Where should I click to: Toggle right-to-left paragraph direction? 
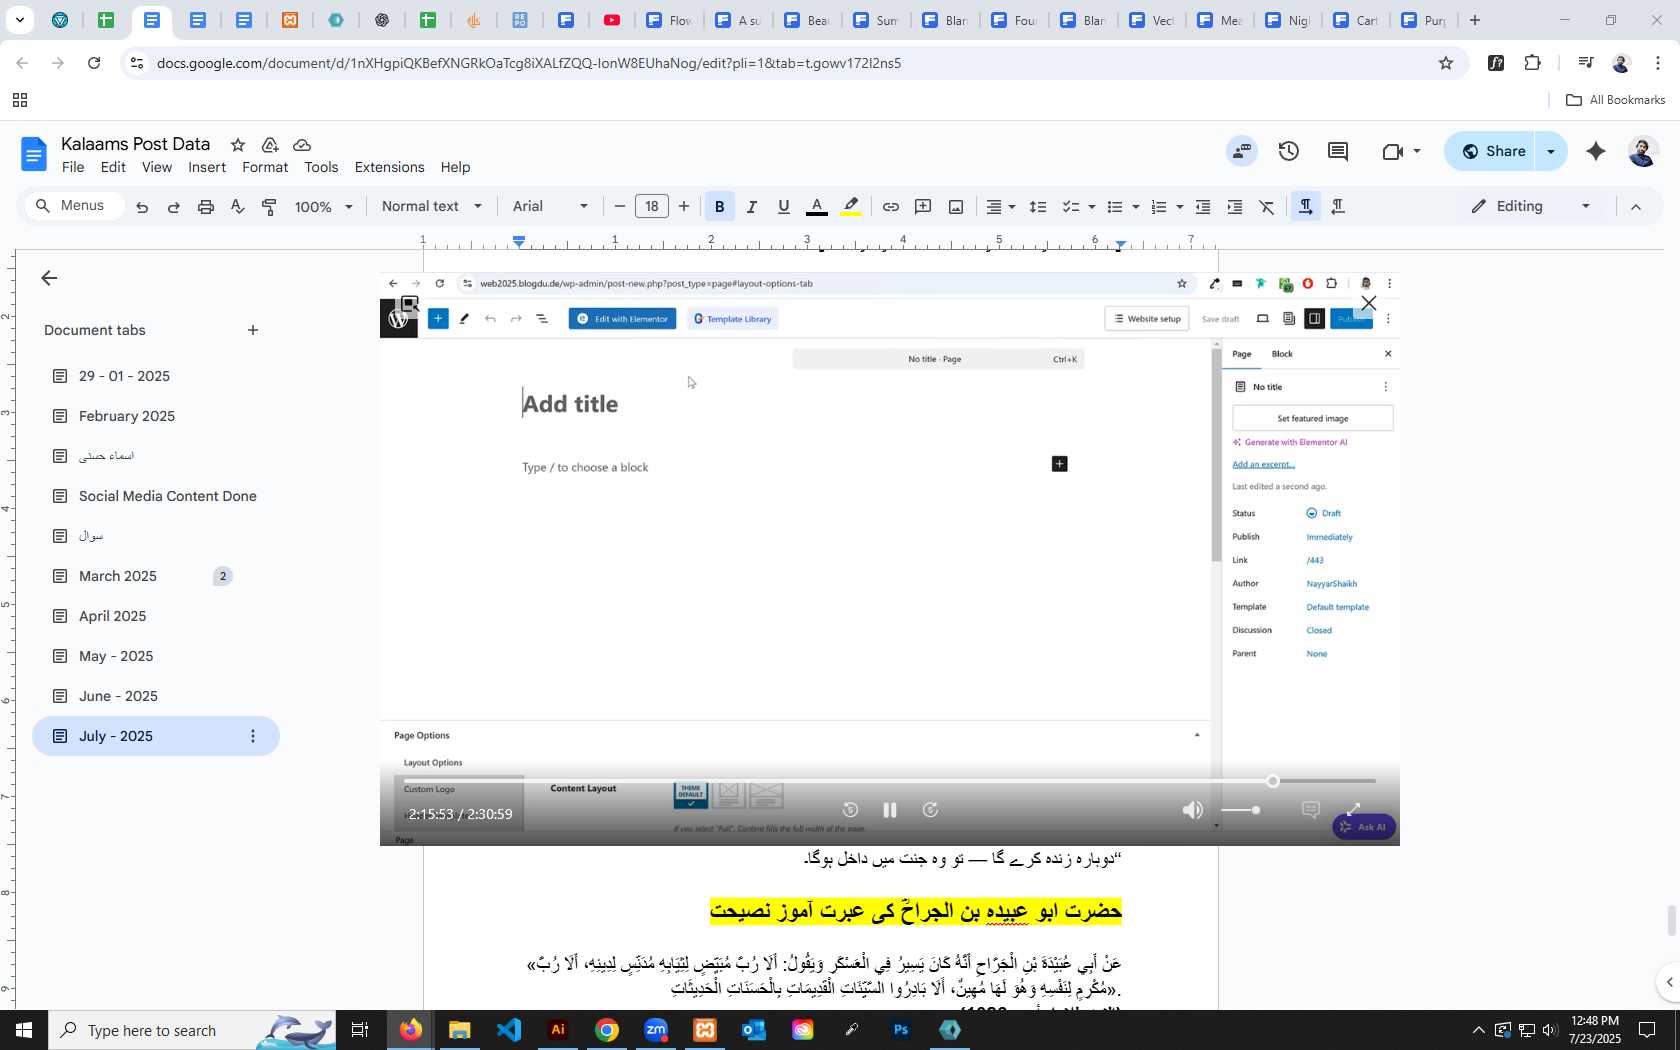pos(1338,207)
